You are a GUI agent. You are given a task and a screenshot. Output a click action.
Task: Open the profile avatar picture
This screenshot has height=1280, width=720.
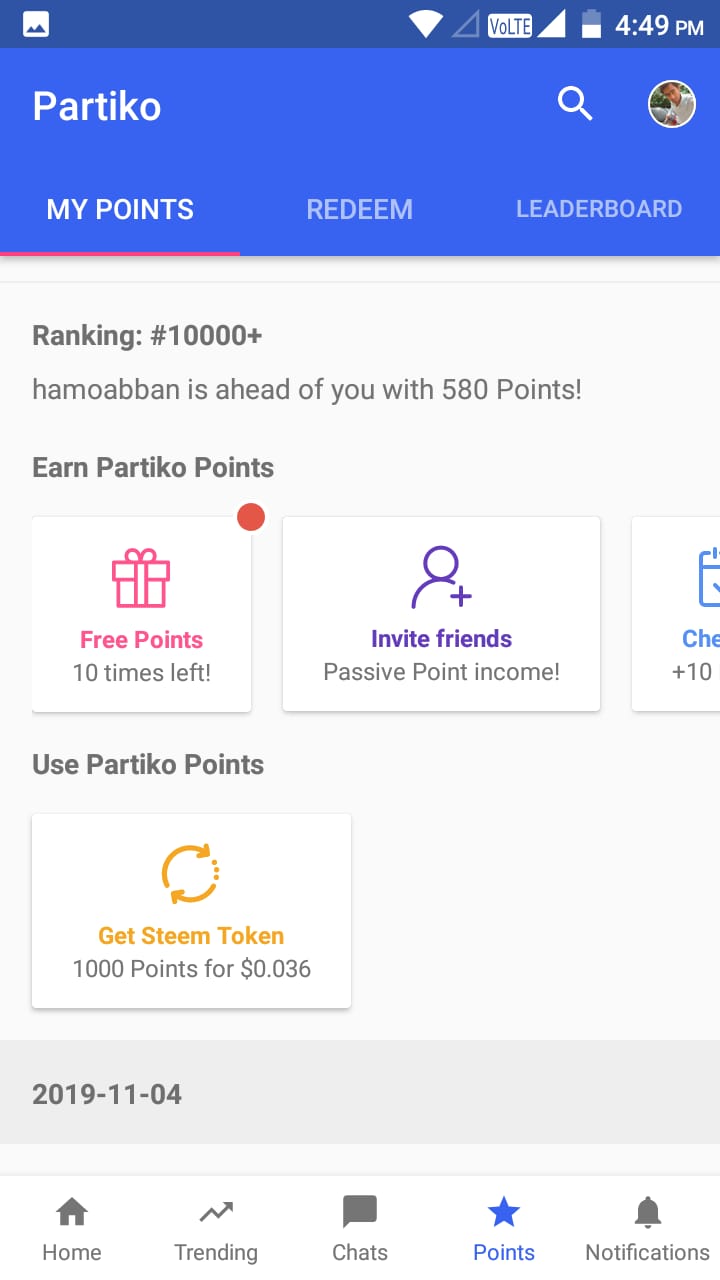[672, 104]
